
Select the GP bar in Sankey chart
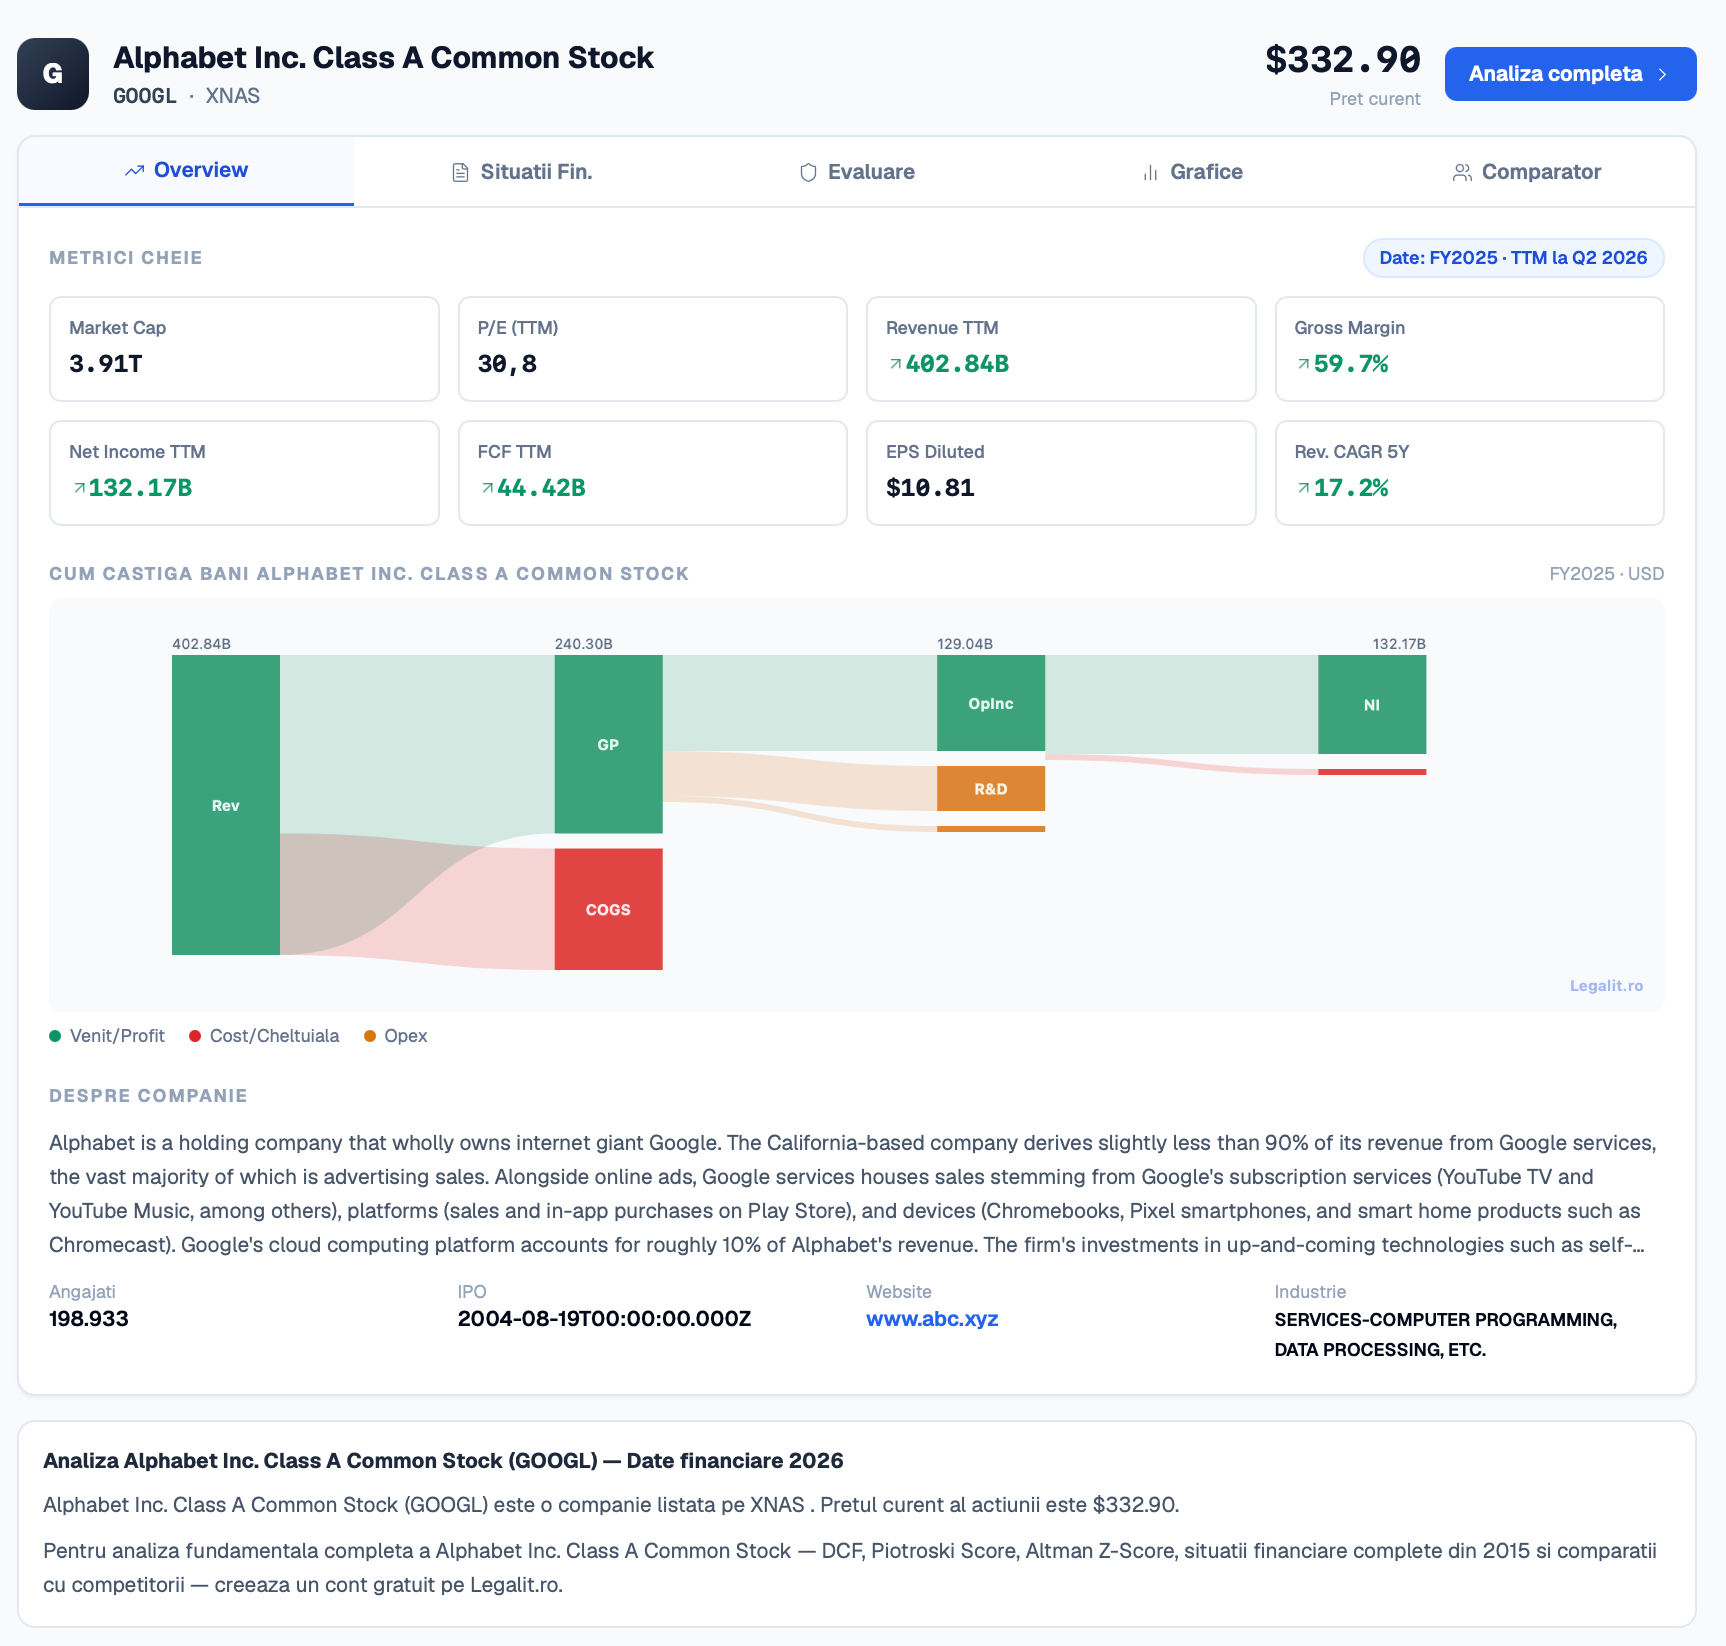click(x=608, y=744)
